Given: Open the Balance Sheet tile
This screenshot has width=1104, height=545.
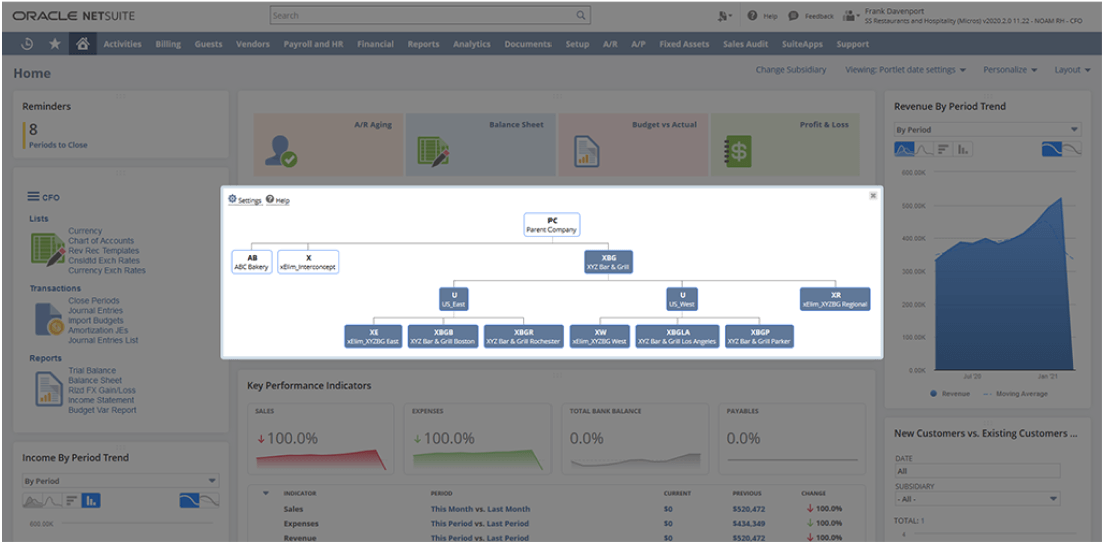Looking at the screenshot, I should pos(480,144).
